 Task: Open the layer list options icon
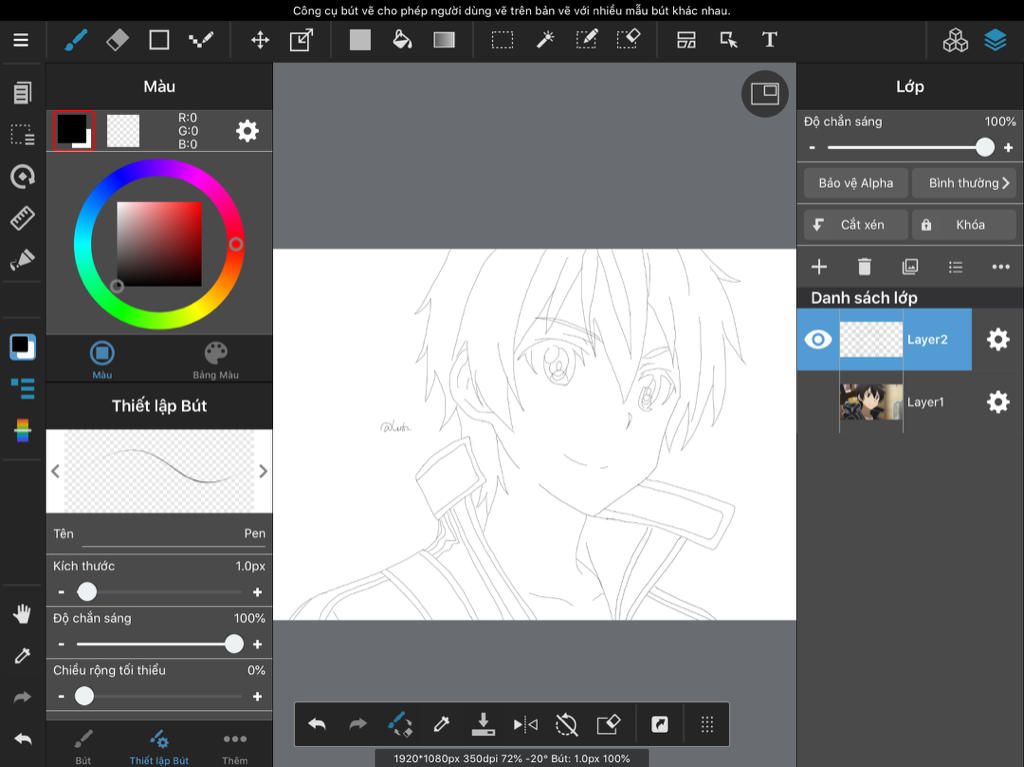(955, 267)
